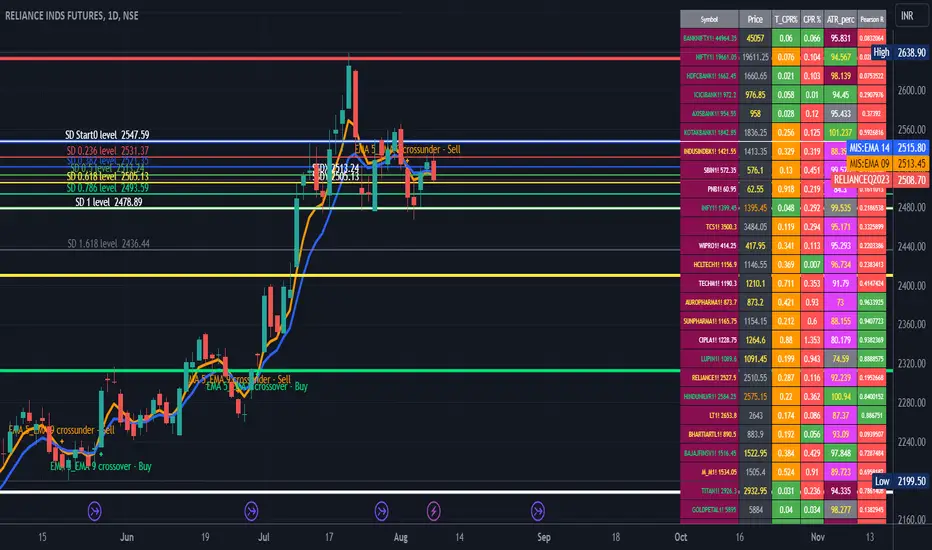Click the NIFTY1! price 19611.25
Screen dimensions: 932x550
point(755,57)
